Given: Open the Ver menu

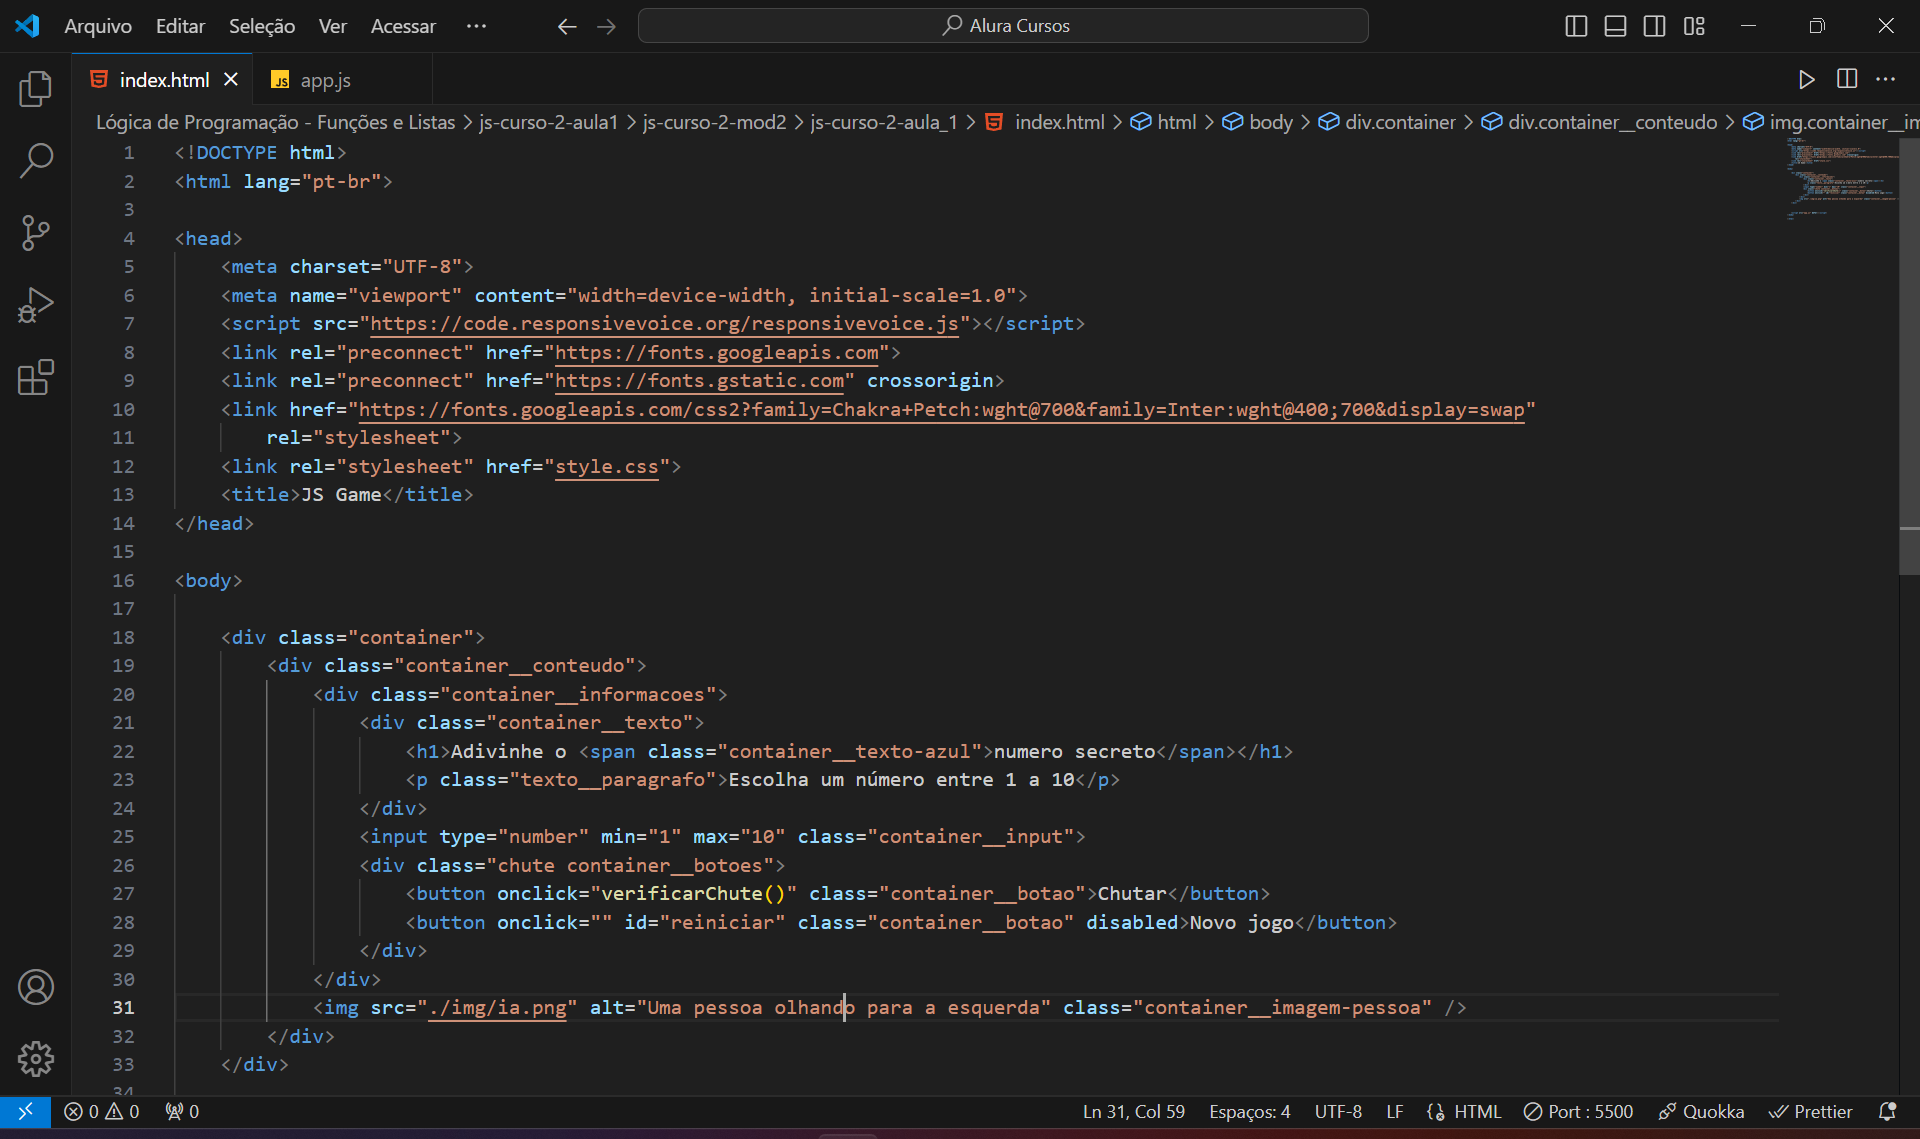Looking at the screenshot, I should point(332,26).
